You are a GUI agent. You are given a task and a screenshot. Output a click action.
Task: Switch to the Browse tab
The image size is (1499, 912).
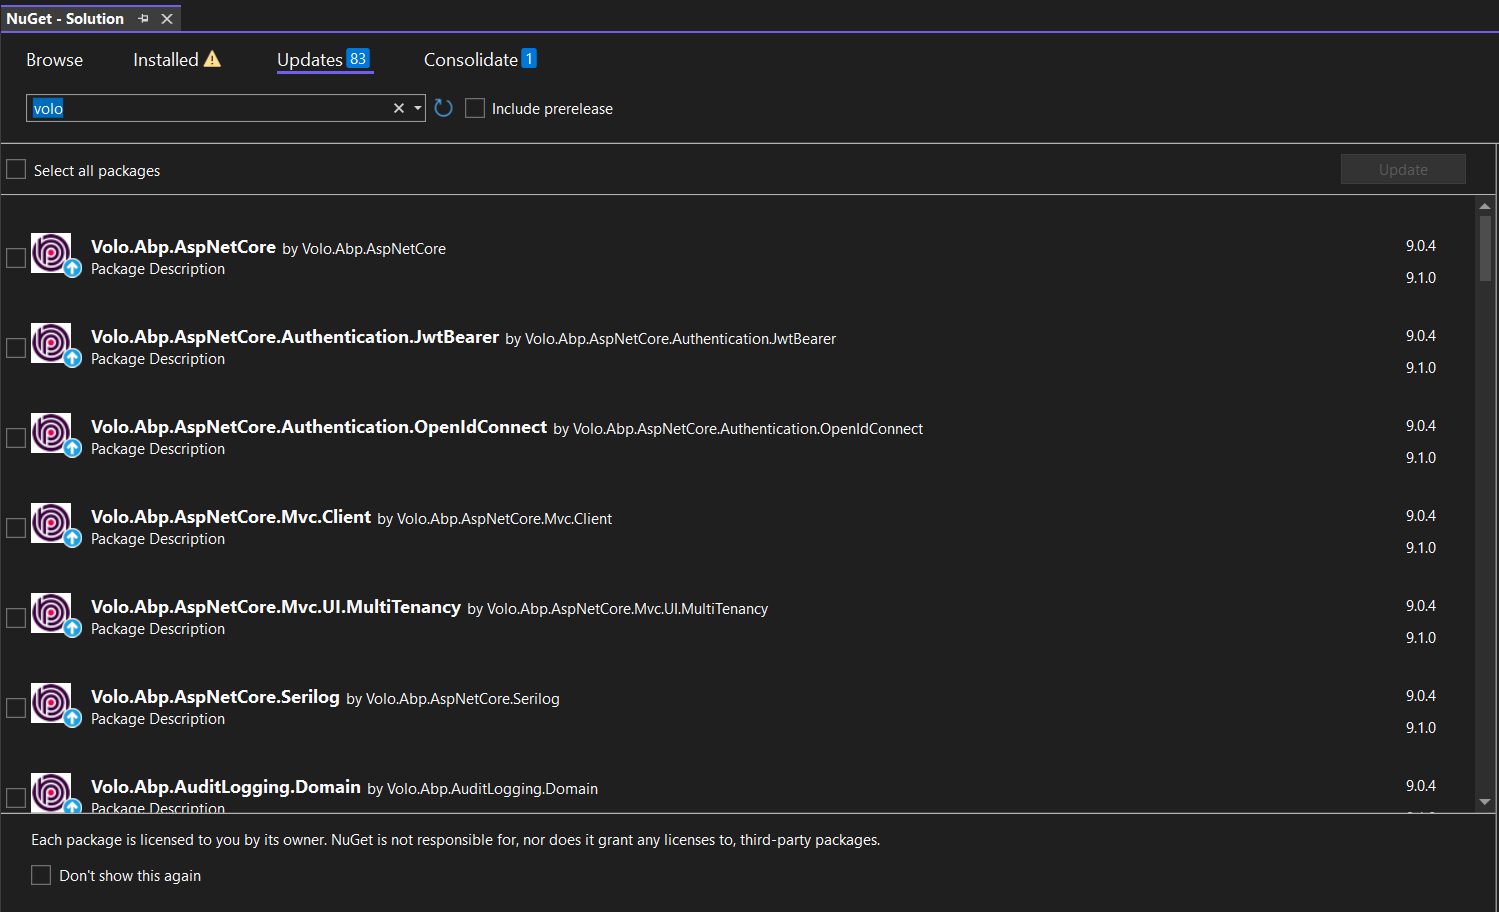click(x=55, y=60)
